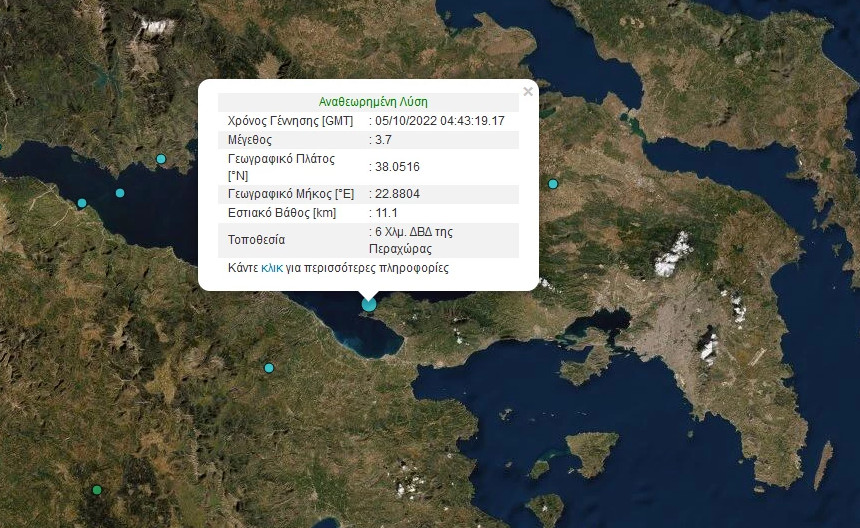Click the 'Τοποθεσία' row label

click(x=257, y=240)
